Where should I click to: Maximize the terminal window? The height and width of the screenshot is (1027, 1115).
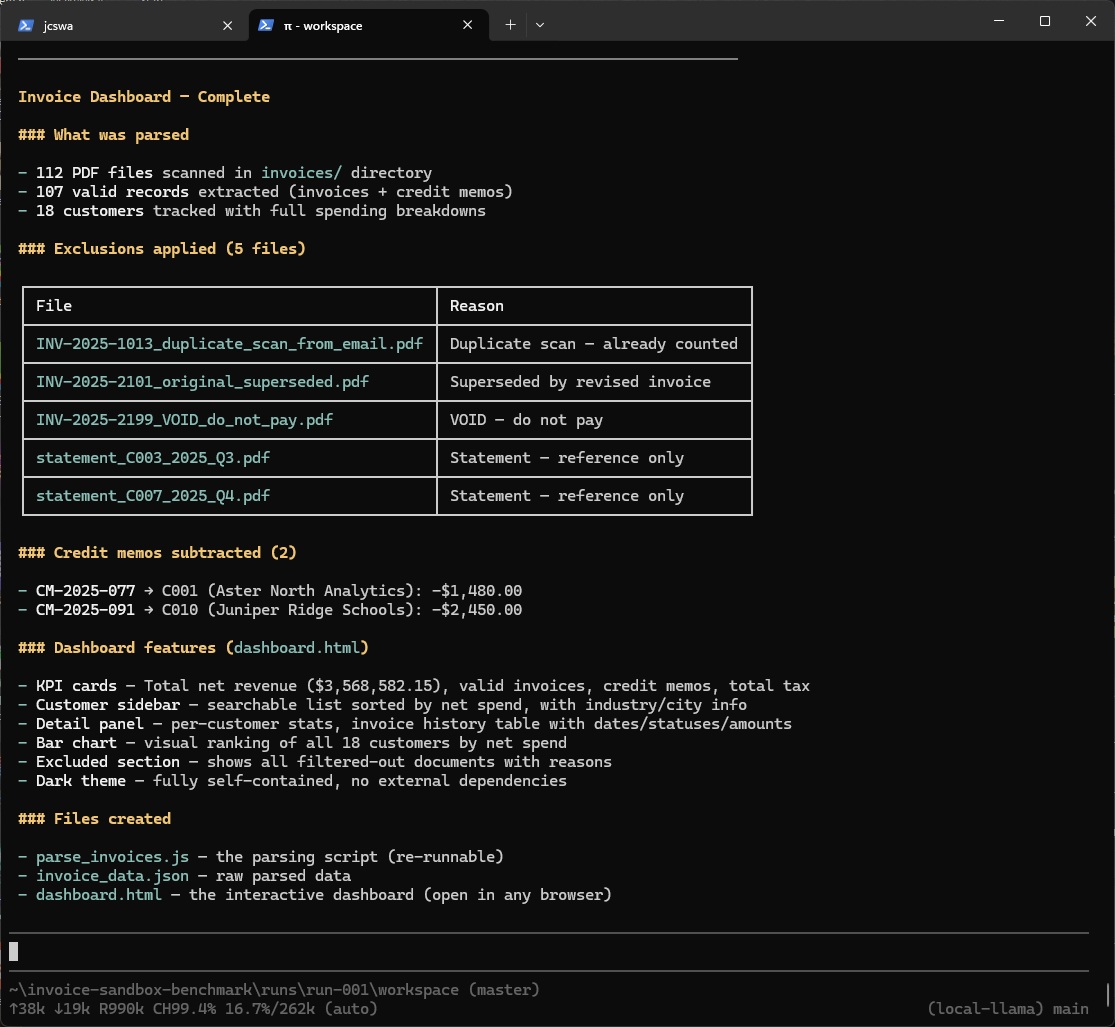(x=1045, y=21)
